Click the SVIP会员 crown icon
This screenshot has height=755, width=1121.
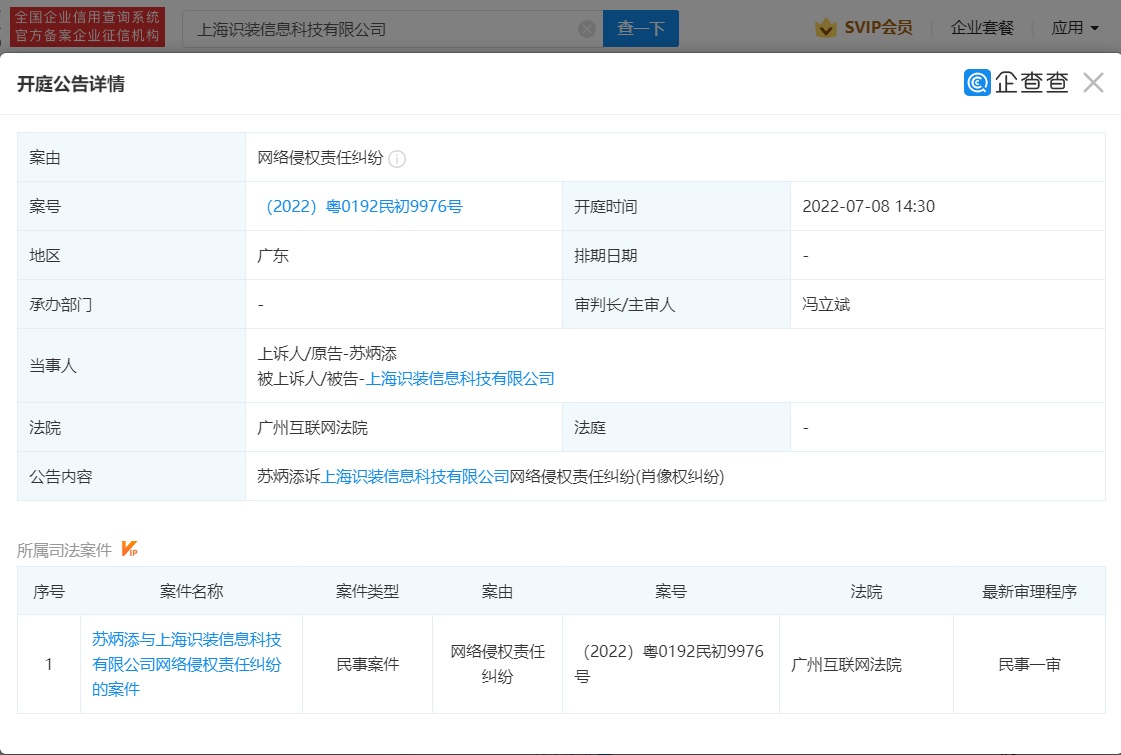coord(825,28)
